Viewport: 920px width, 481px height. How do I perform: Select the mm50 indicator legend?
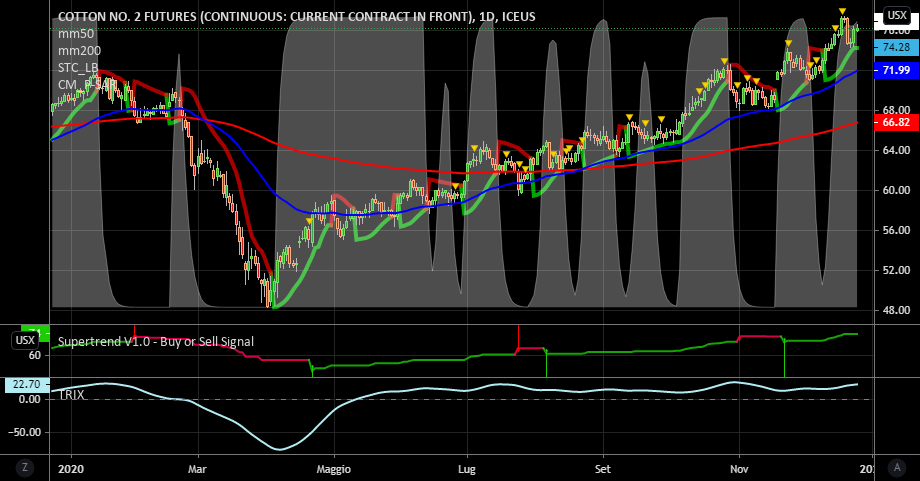click(x=76, y=33)
